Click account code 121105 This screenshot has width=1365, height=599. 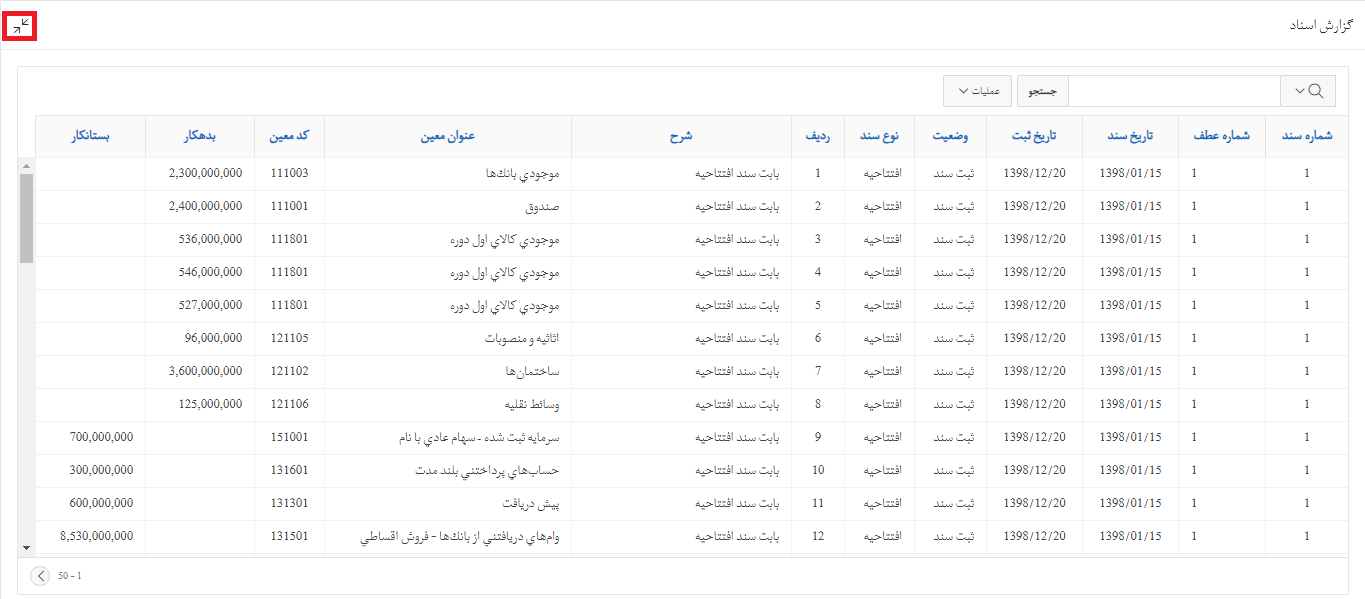tap(289, 338)
